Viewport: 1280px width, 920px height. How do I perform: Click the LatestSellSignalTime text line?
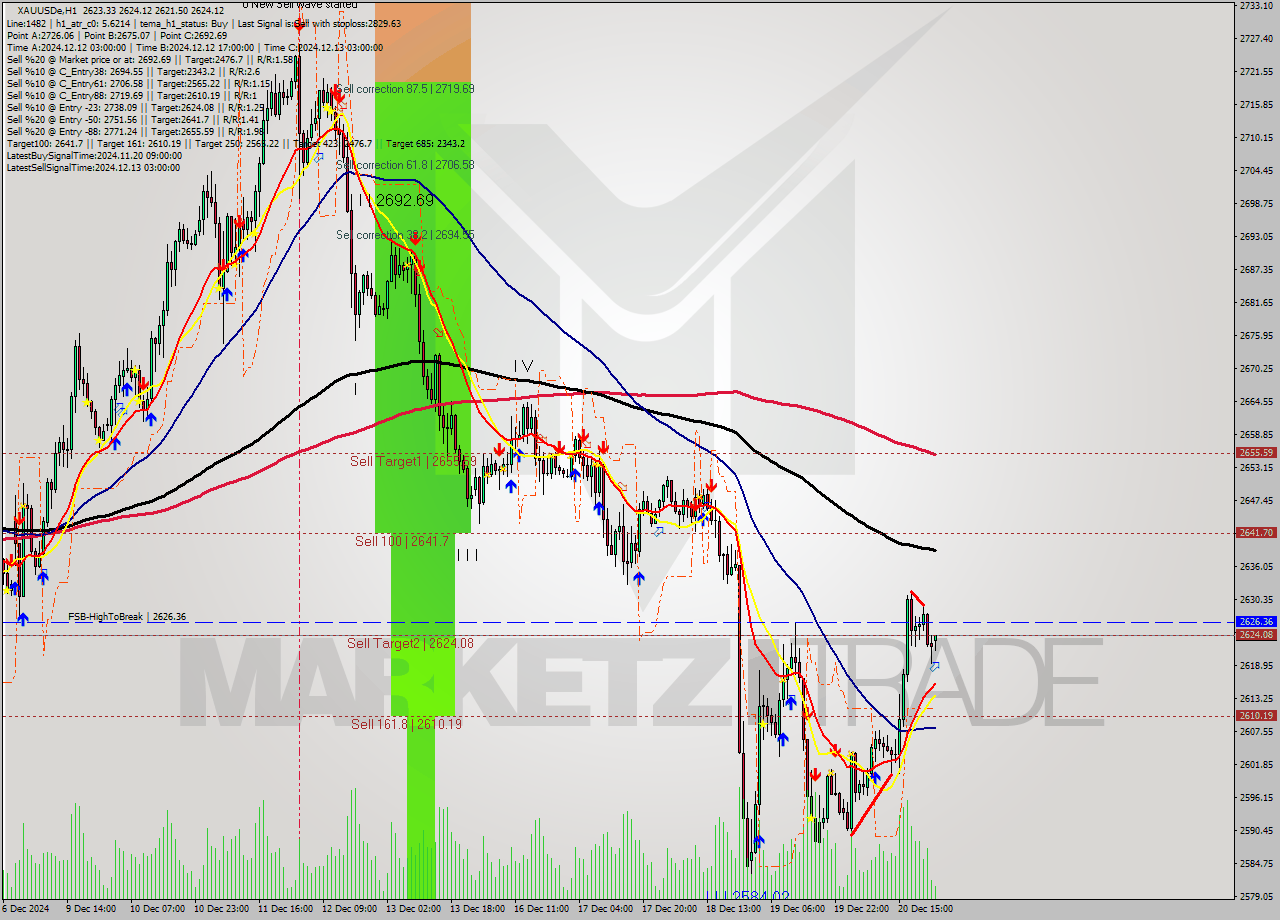click(94, 167)
